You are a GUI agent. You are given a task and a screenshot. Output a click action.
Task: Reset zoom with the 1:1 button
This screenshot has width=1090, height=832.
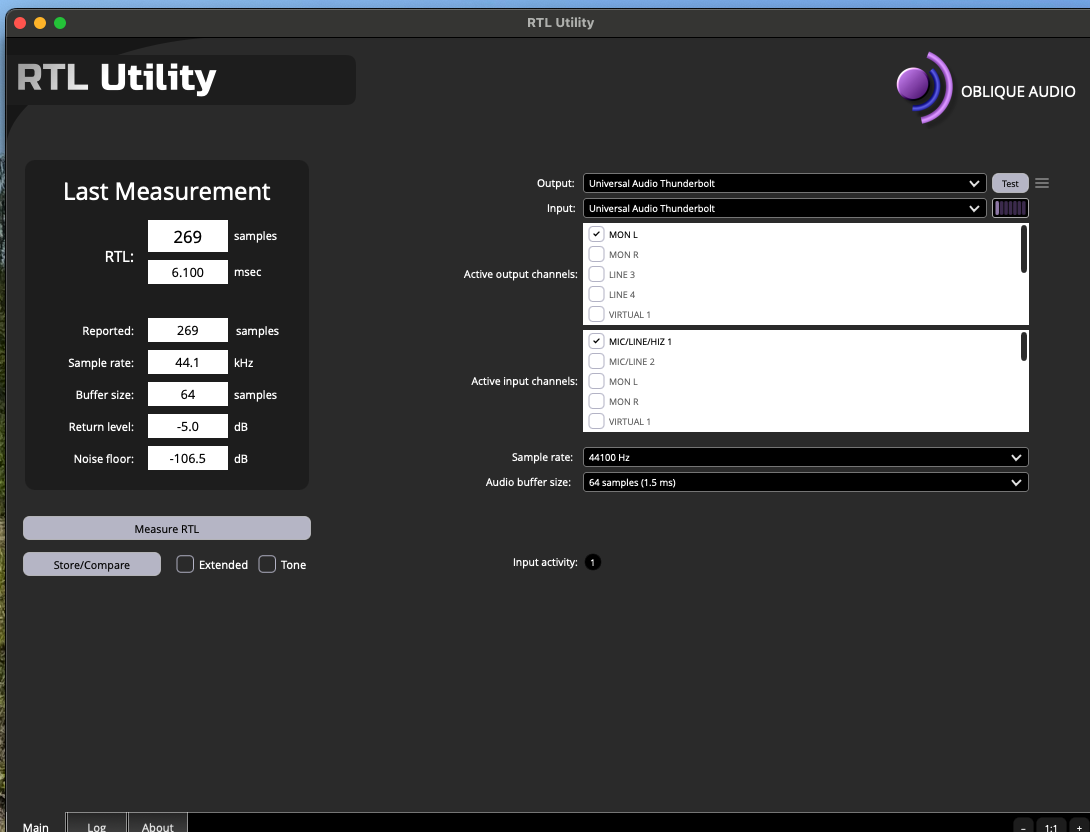point(1051,826)
